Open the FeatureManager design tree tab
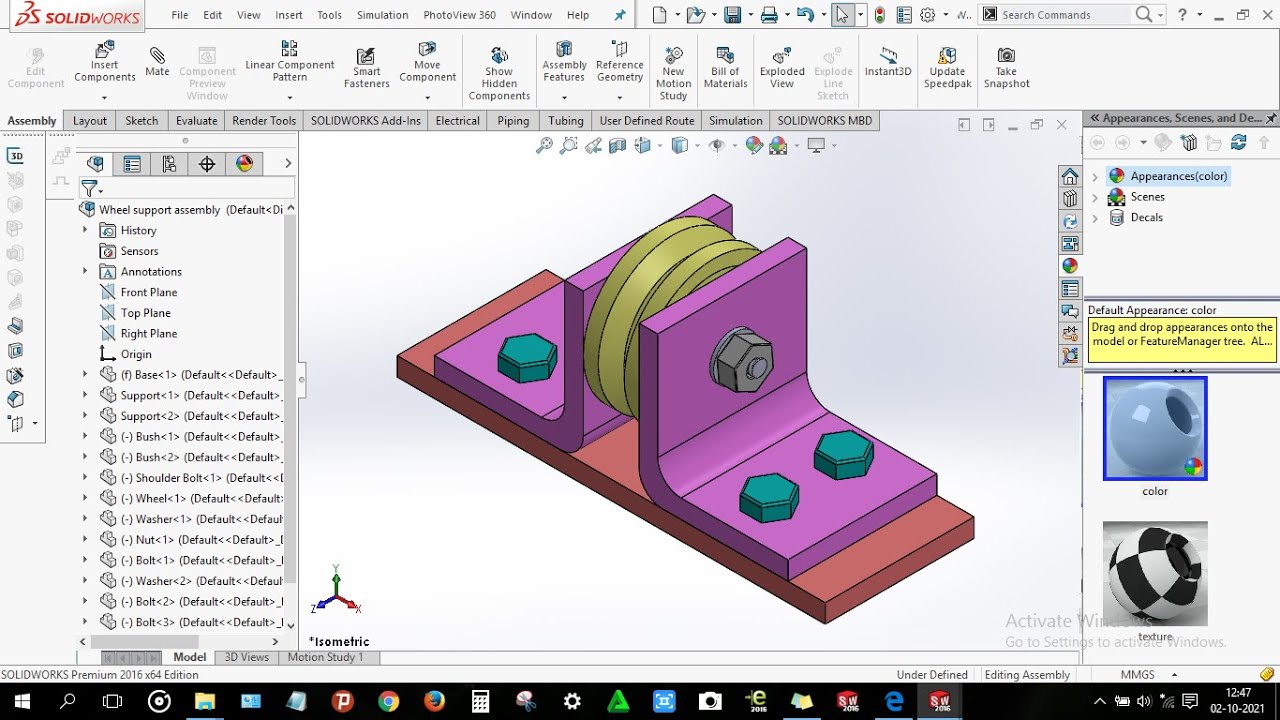 coord(95,164)
